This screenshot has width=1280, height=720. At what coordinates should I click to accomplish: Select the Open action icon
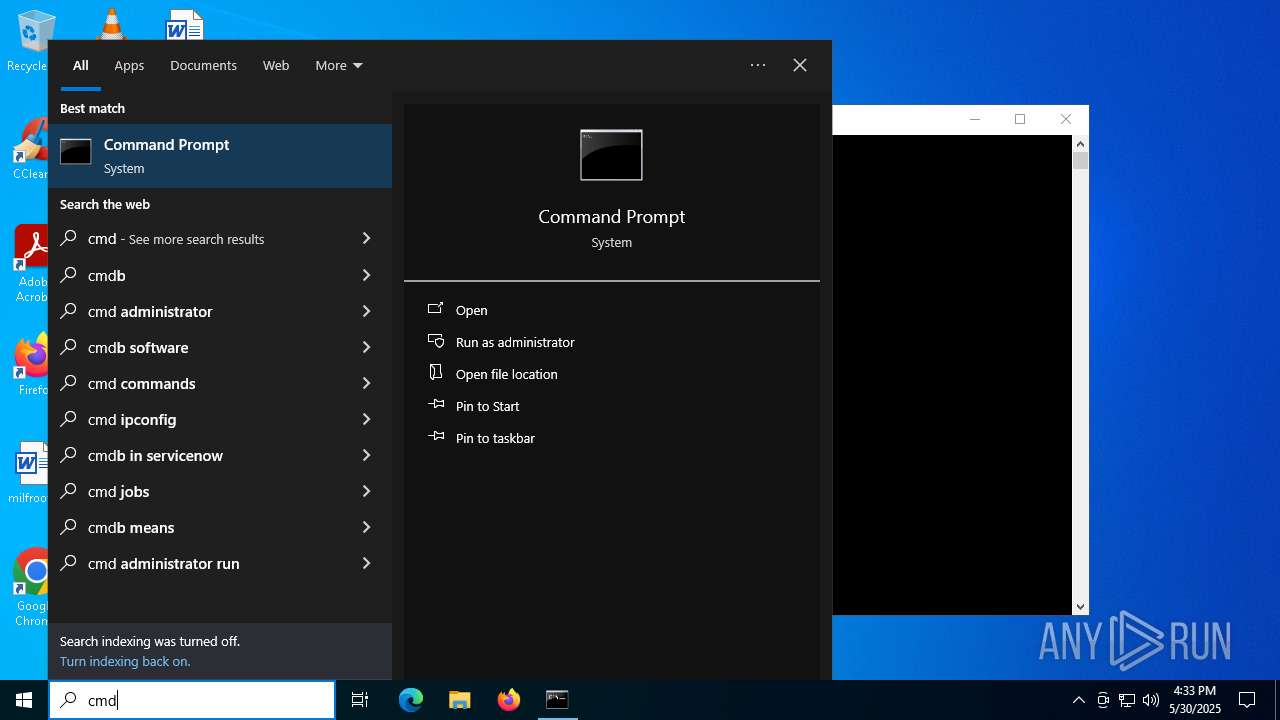[435, 309]
